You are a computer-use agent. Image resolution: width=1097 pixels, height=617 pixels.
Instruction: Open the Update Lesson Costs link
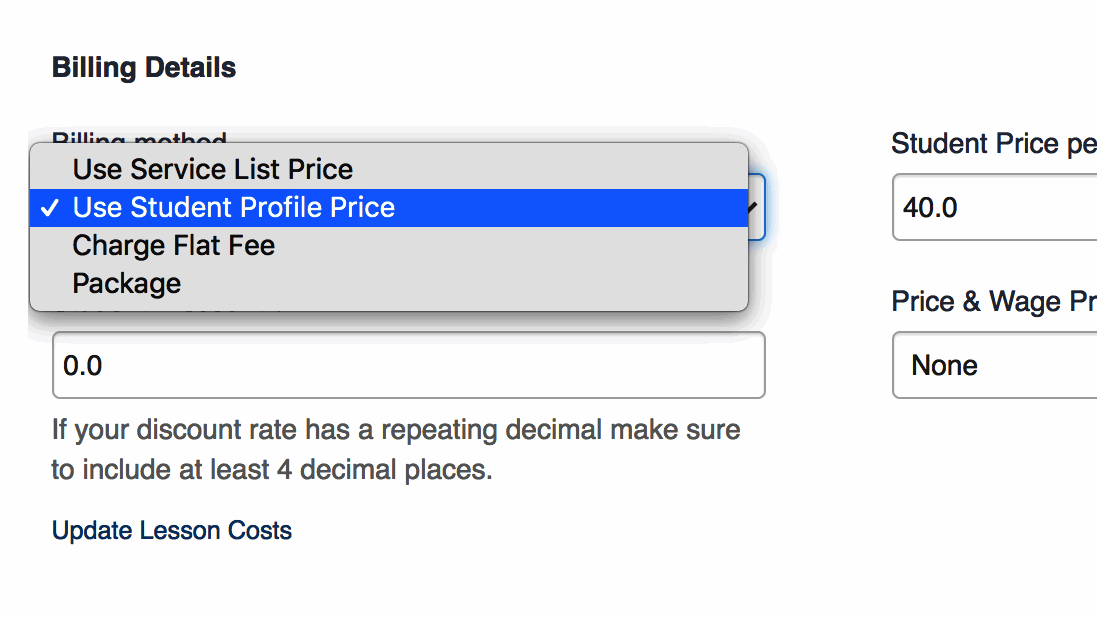(172, 530)
